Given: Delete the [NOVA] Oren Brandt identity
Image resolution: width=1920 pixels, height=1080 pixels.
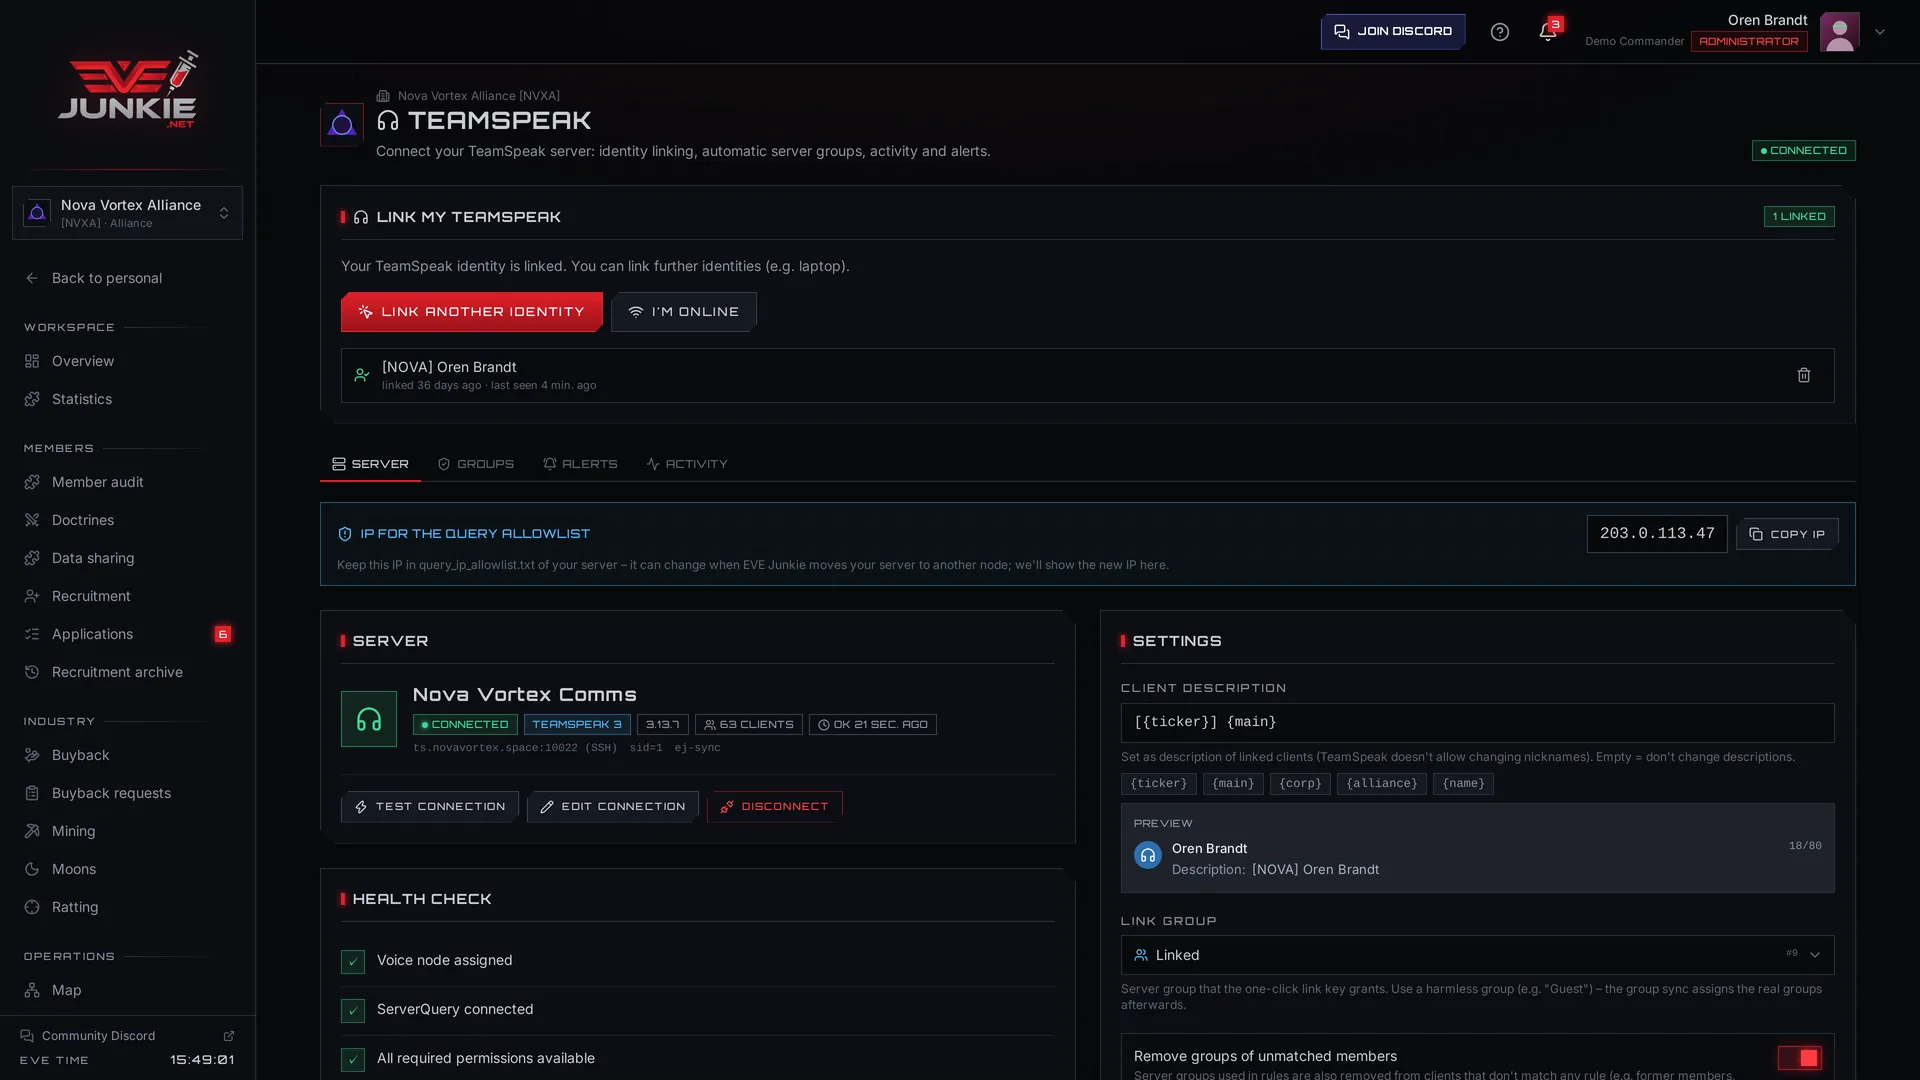Looking at the screenshot, I should click(1803, 375).
